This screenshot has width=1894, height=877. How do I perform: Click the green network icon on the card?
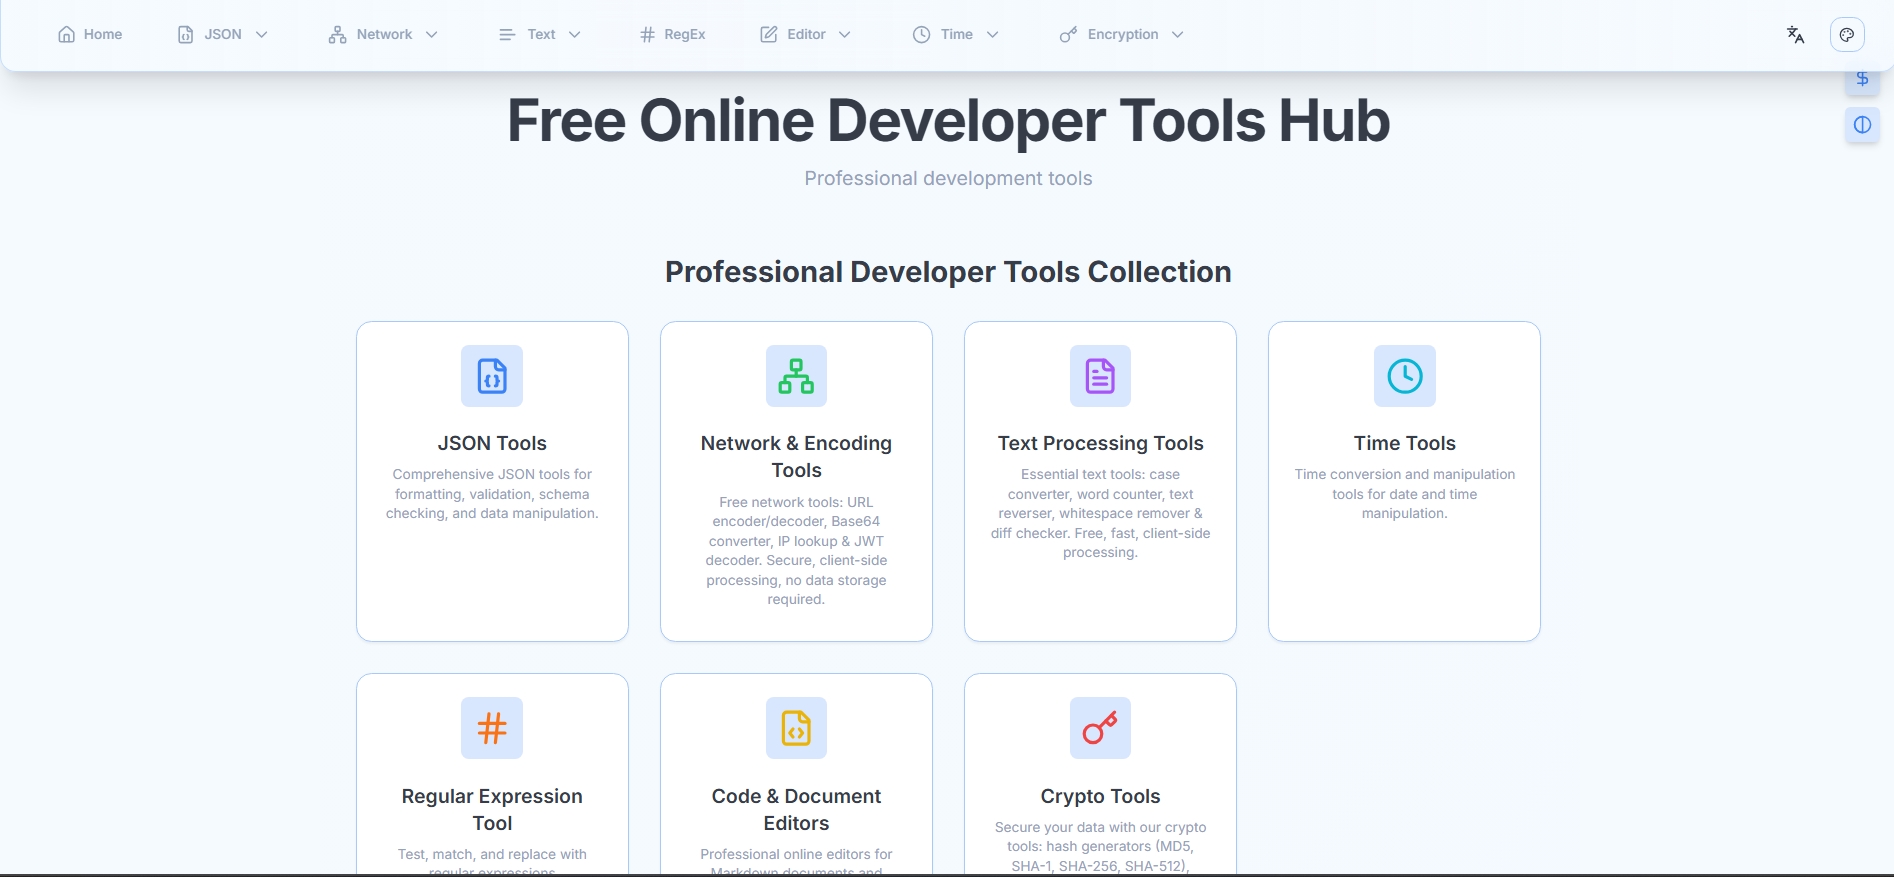[796, 376]
